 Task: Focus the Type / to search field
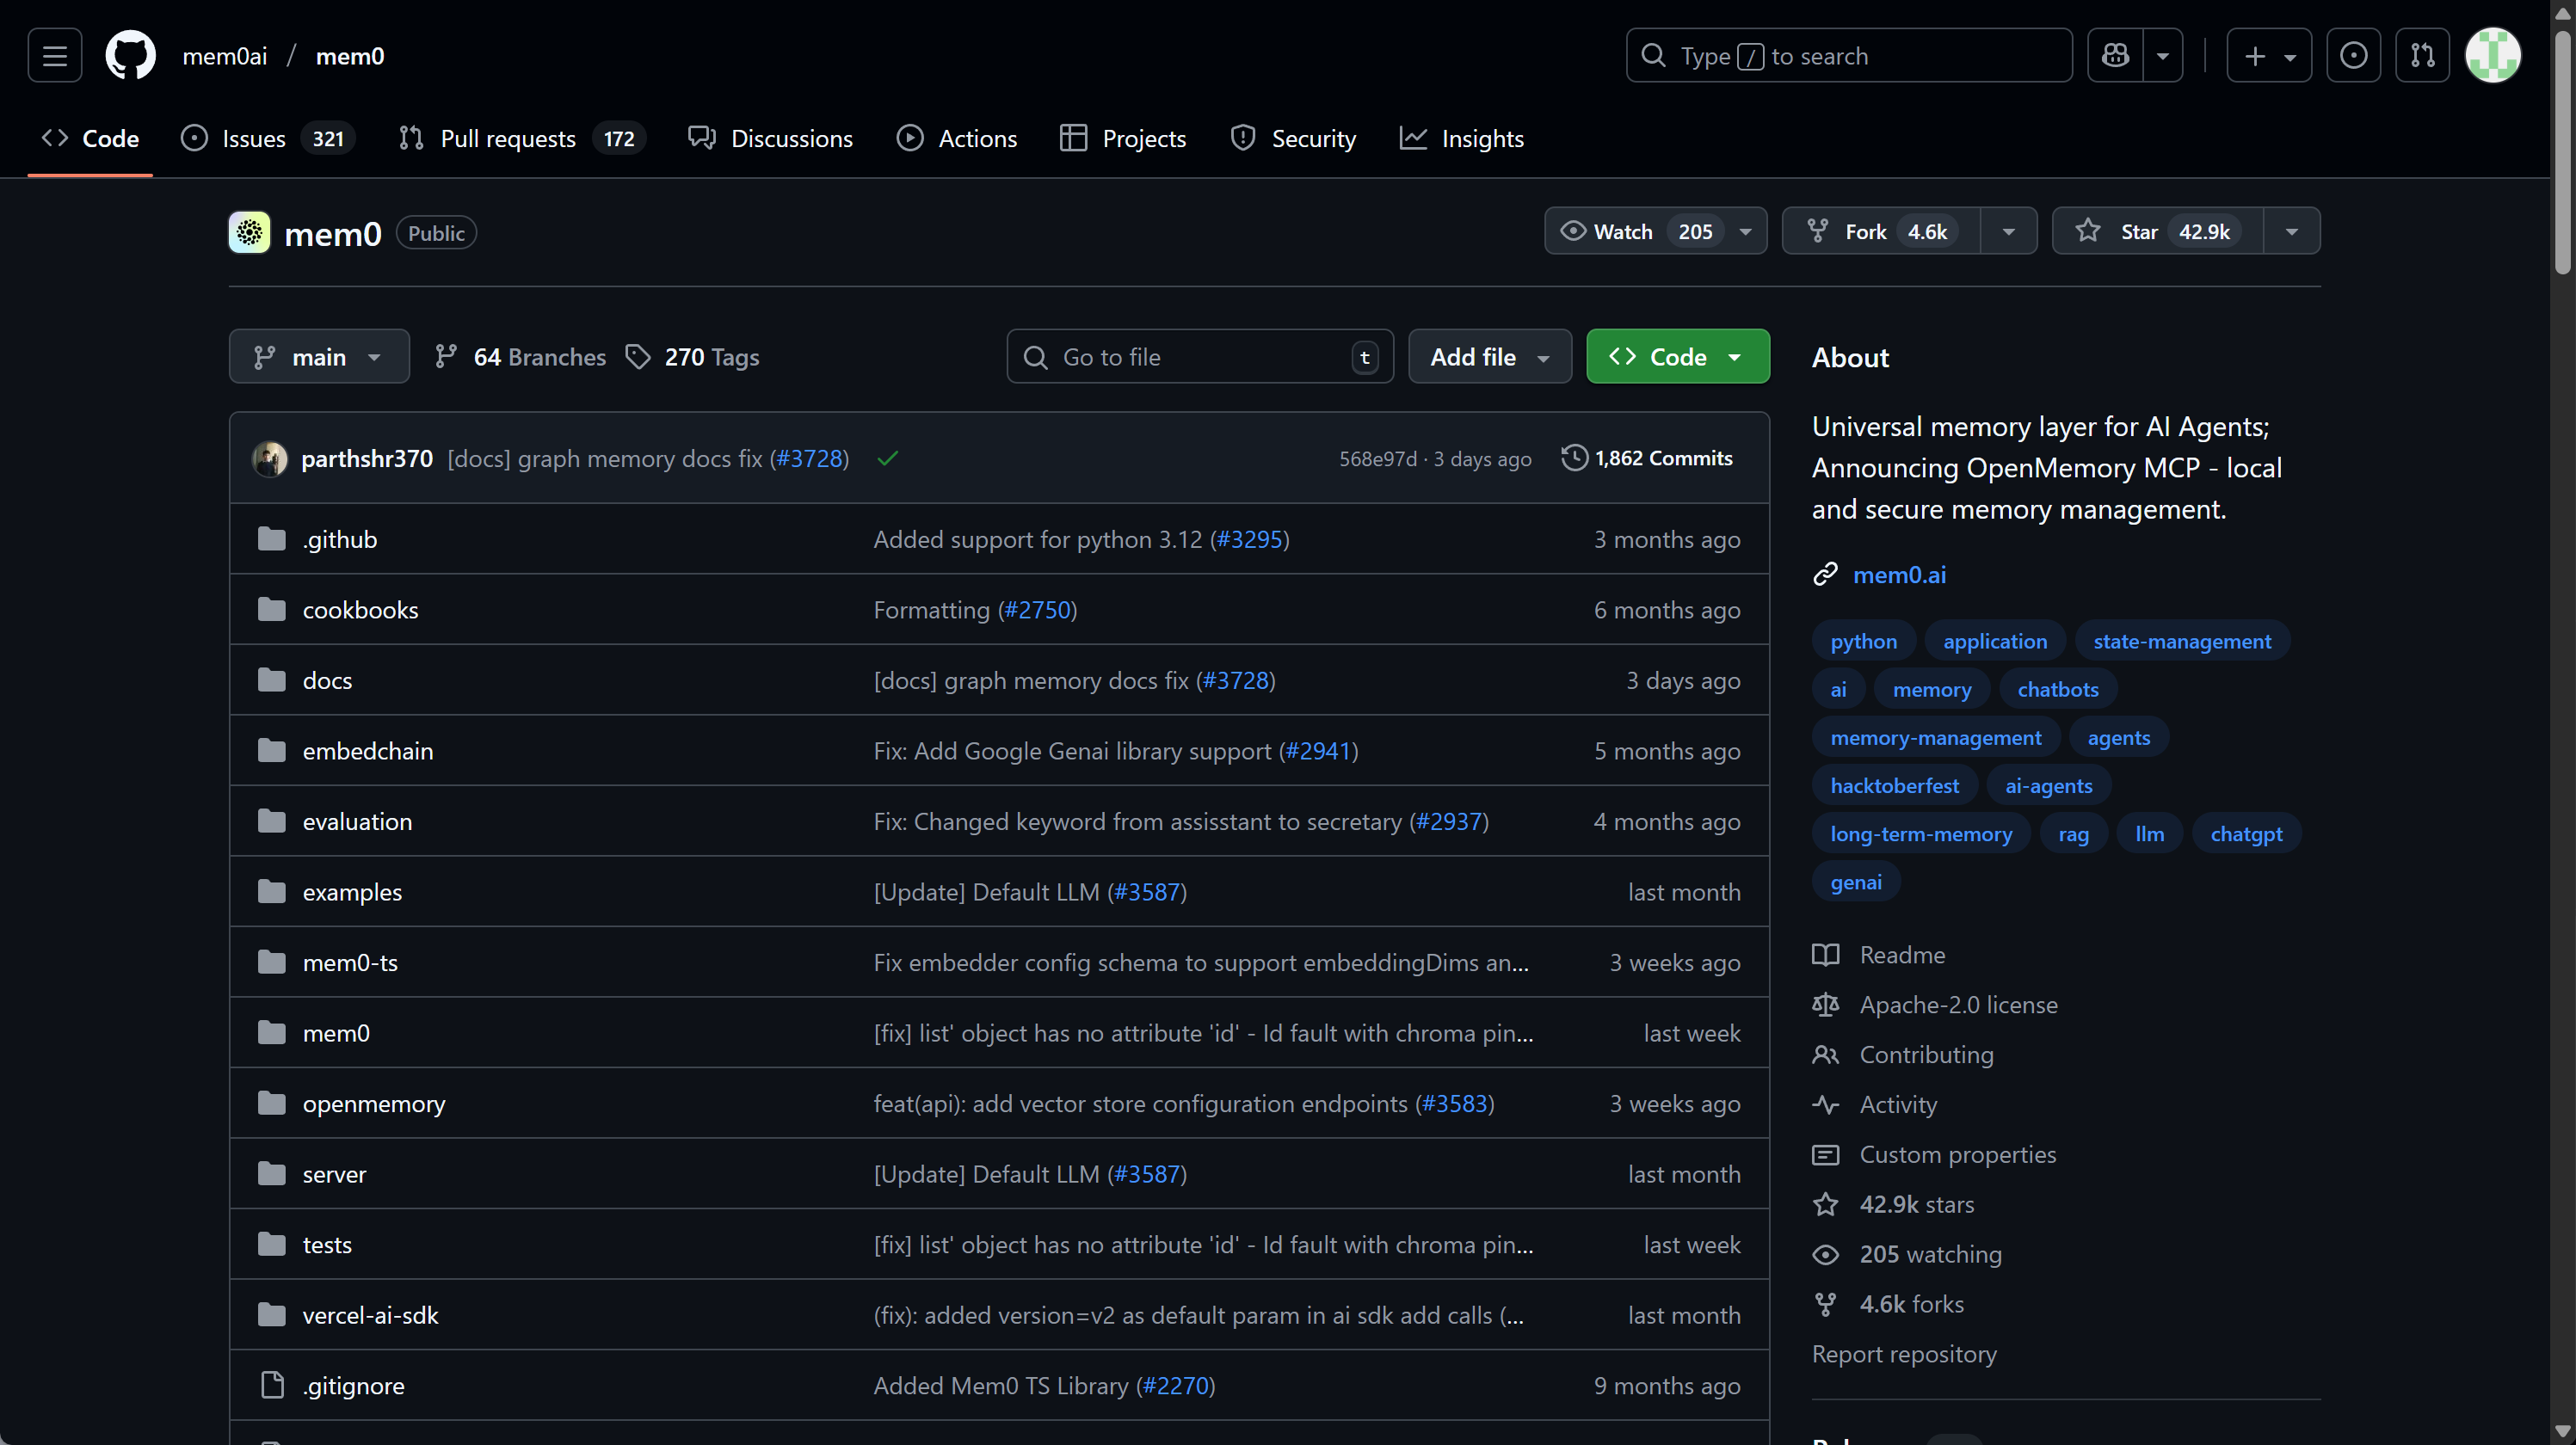coord(1848,55)
